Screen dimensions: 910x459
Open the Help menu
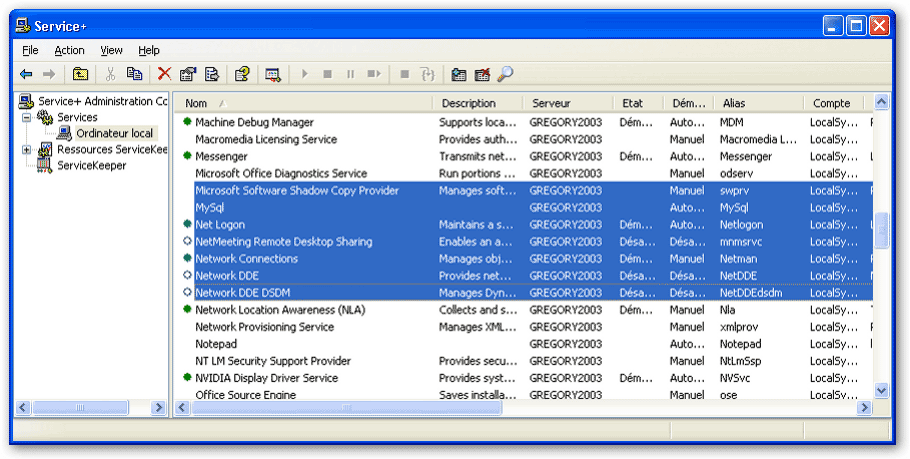point(149,50)
